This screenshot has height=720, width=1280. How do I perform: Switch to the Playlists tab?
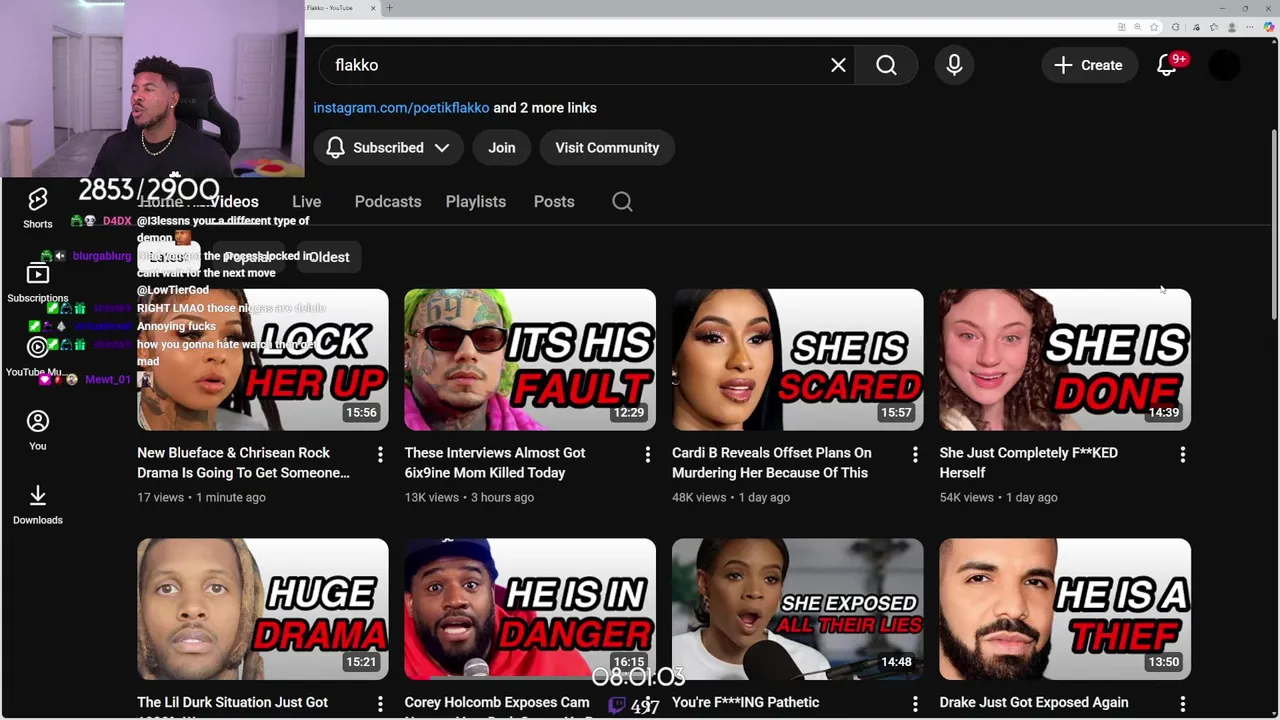pos(476,202)
